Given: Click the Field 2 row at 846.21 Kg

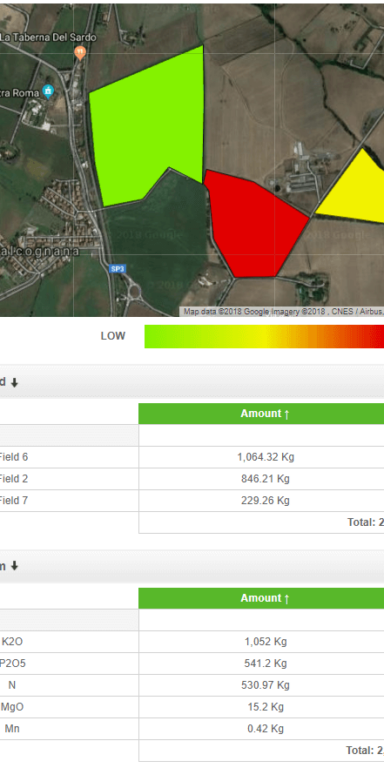Looking at the screenshot, I should [192, 479].
